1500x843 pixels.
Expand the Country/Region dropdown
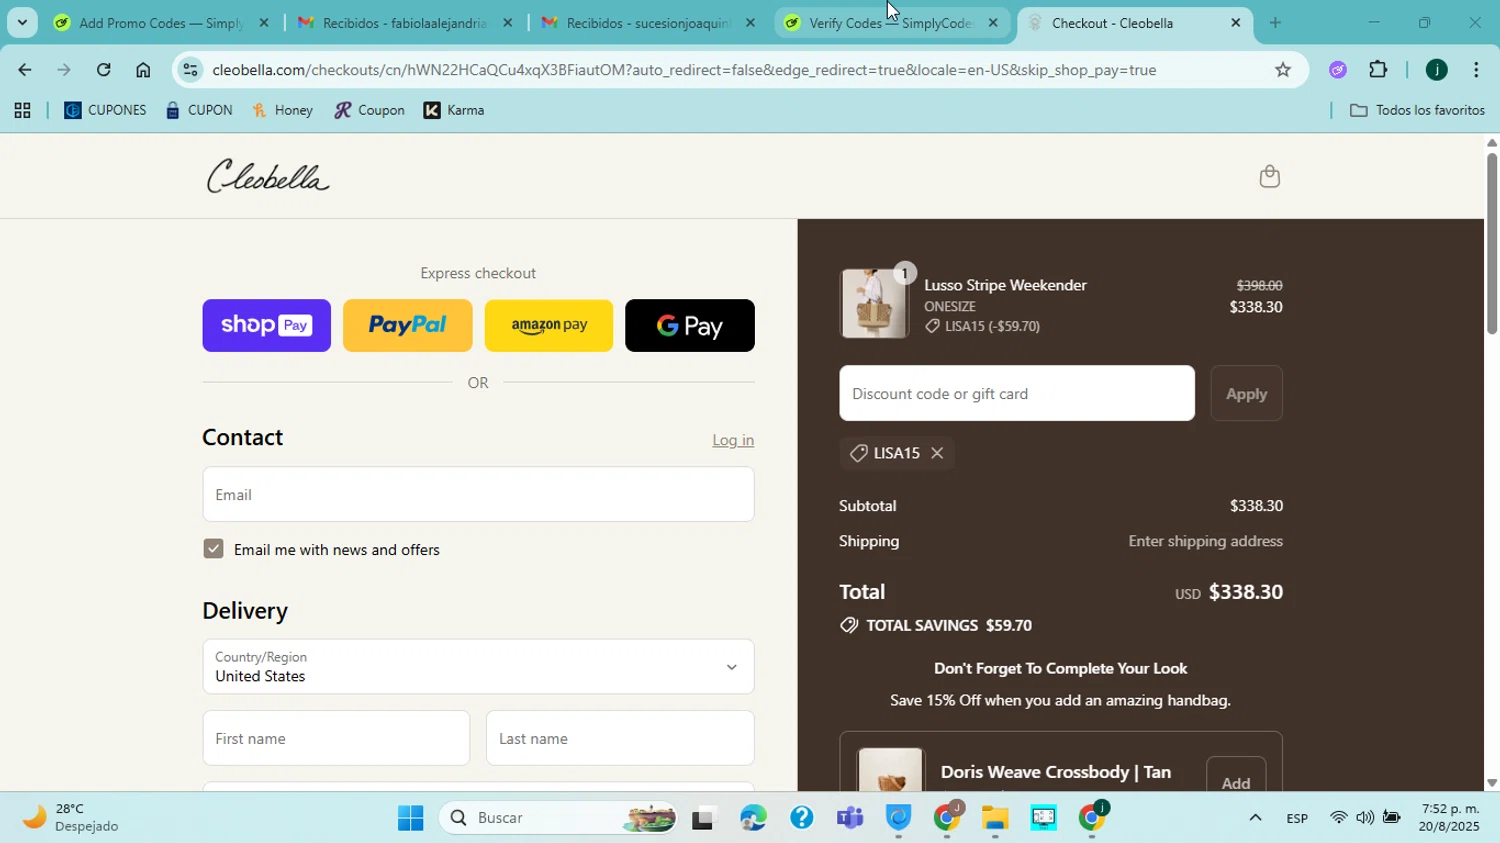(x=478, y=666)
